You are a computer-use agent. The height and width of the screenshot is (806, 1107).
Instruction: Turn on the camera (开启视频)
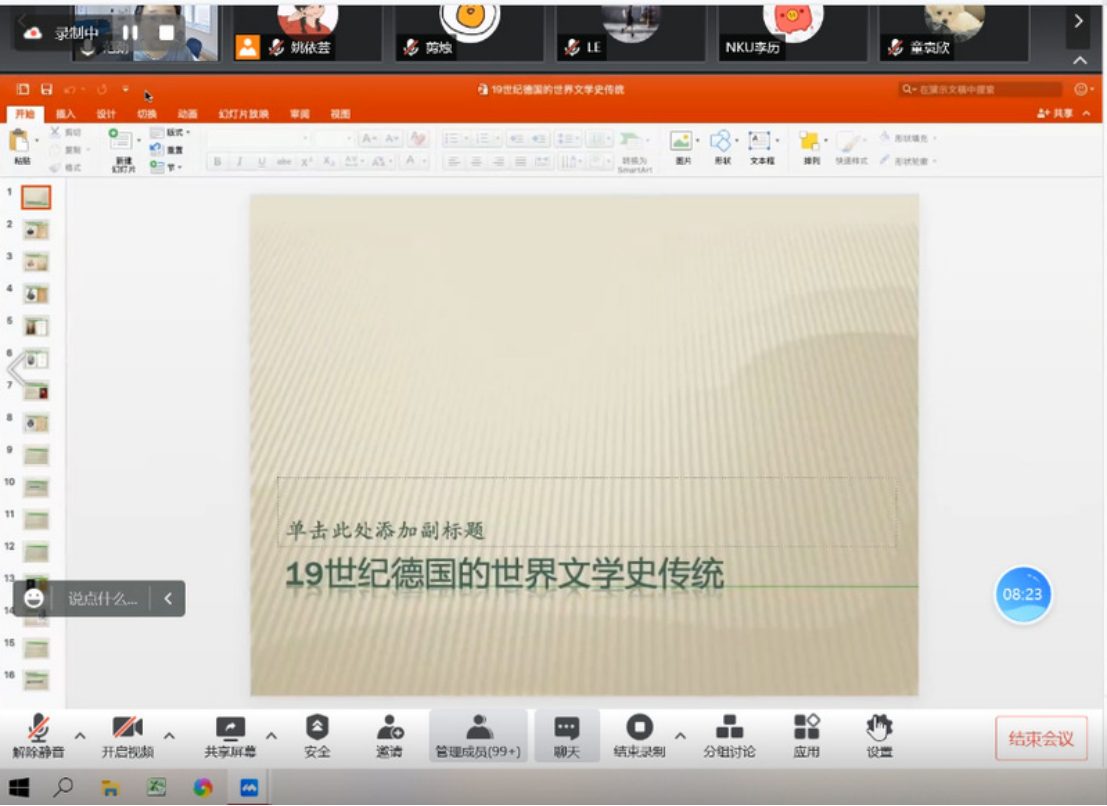[127, 736]
